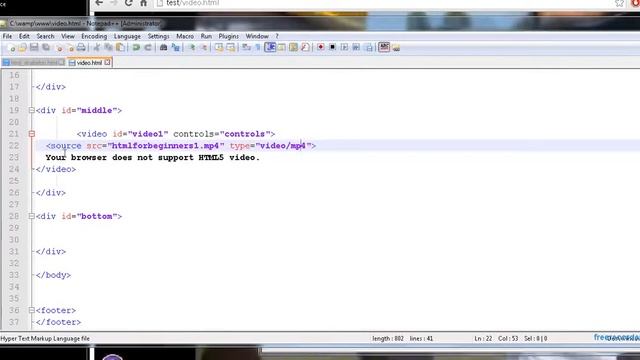Open the View menu
Image resolution: width=640 pixels, height=360 pixels.
68,36
